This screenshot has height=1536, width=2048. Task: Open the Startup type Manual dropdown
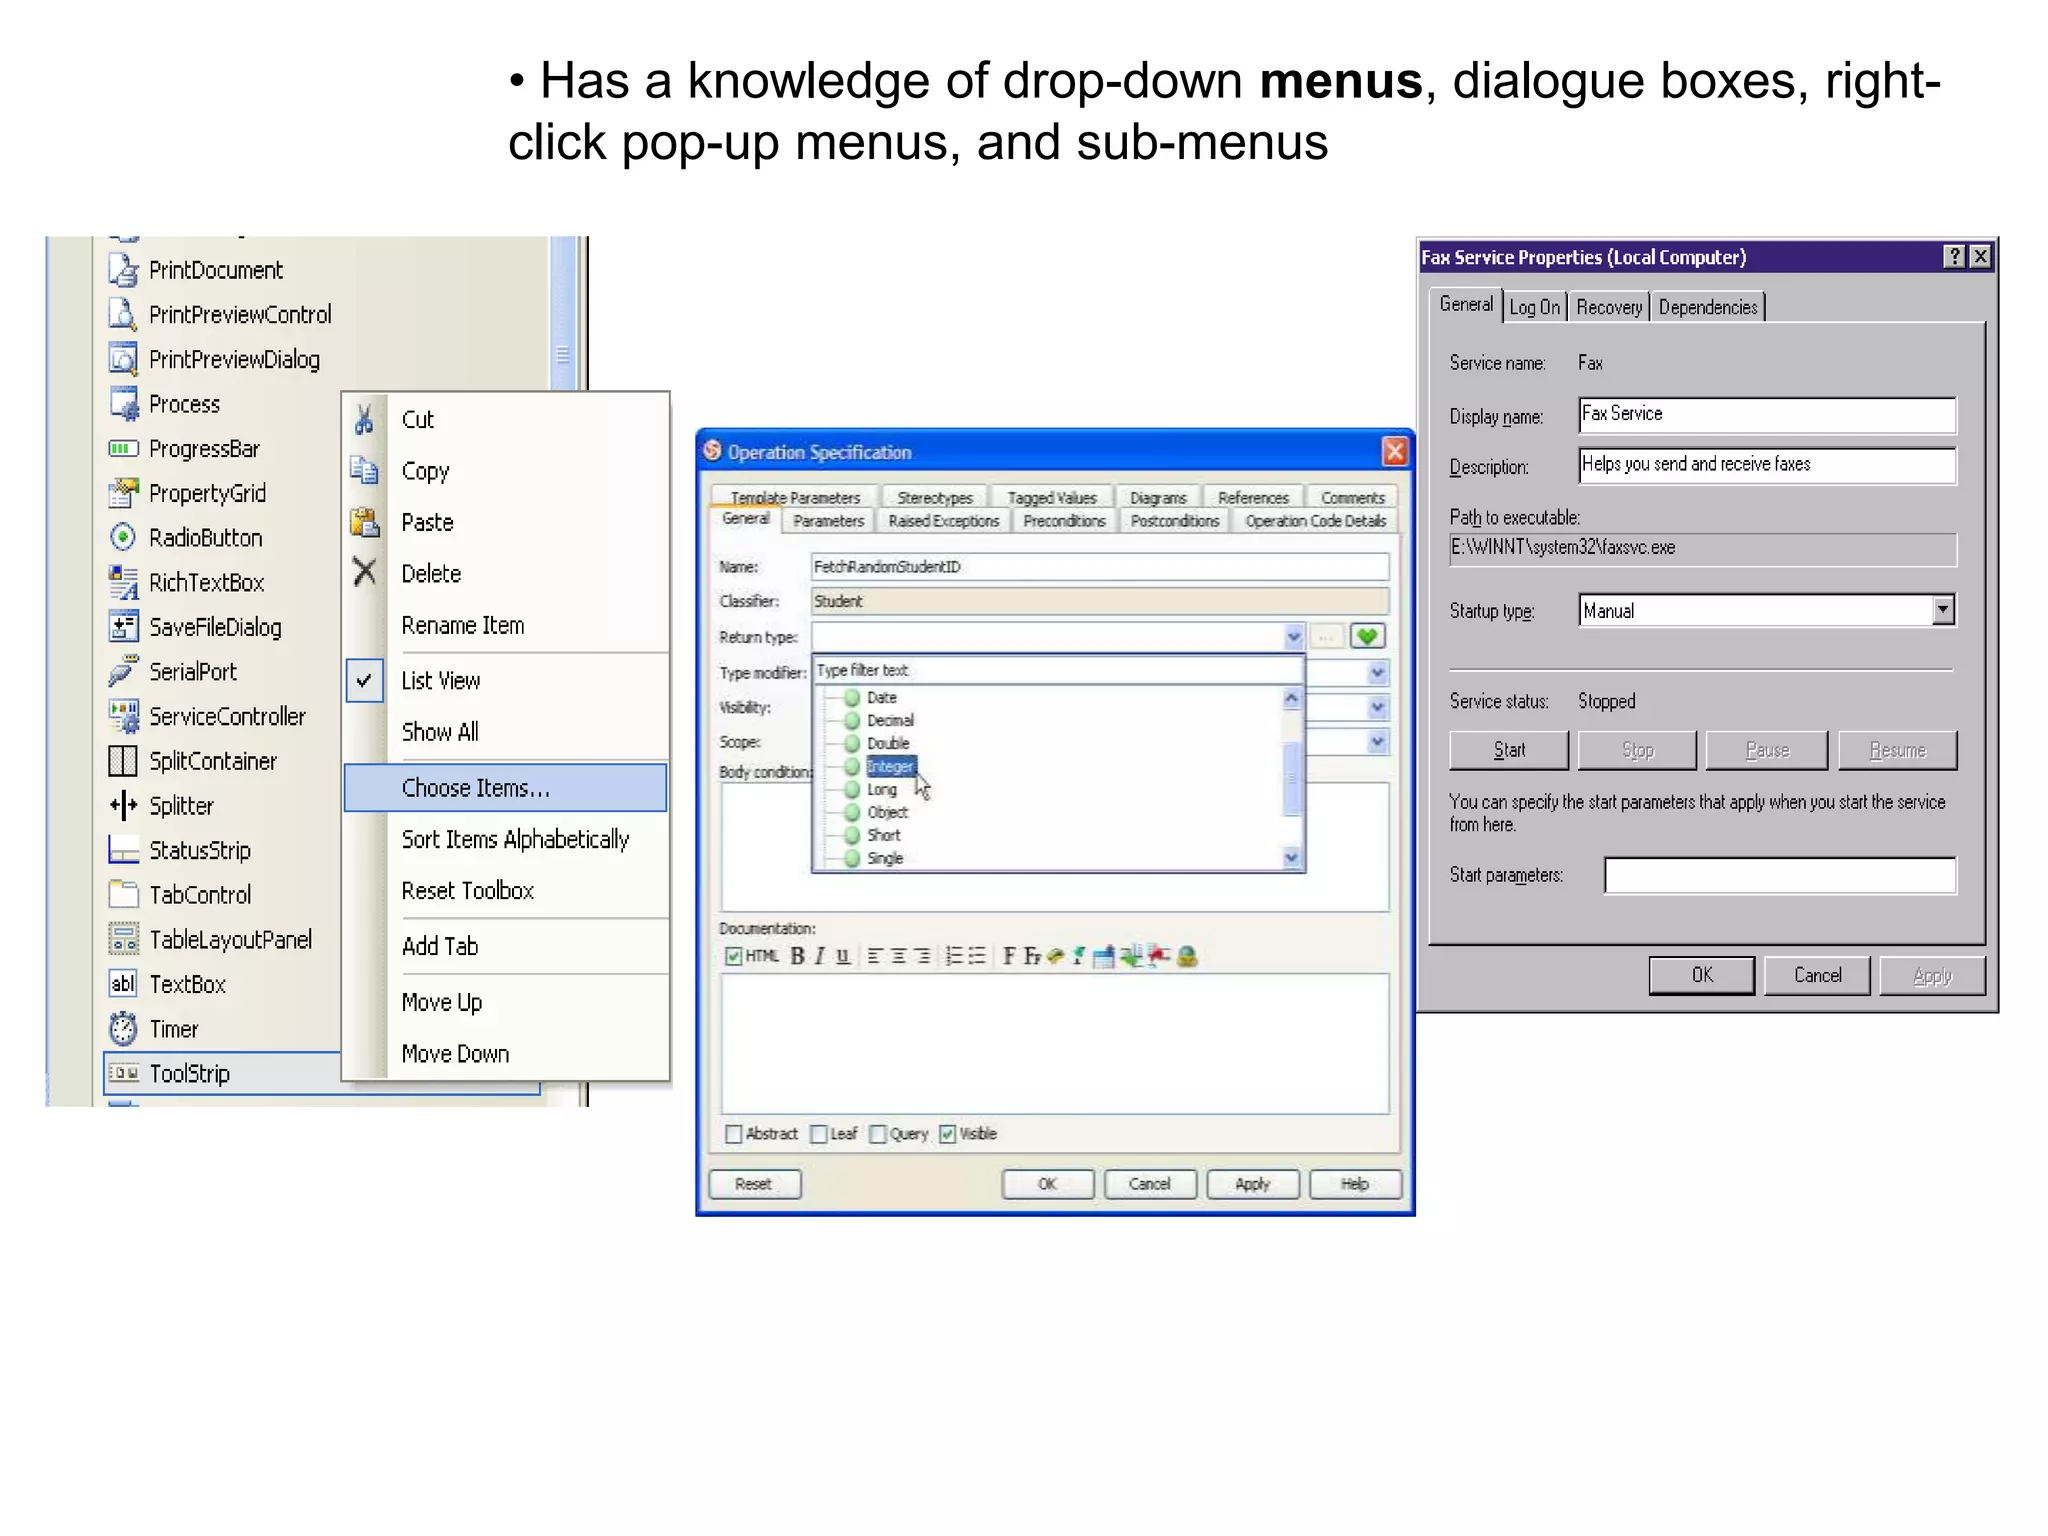pos(1943,610)
